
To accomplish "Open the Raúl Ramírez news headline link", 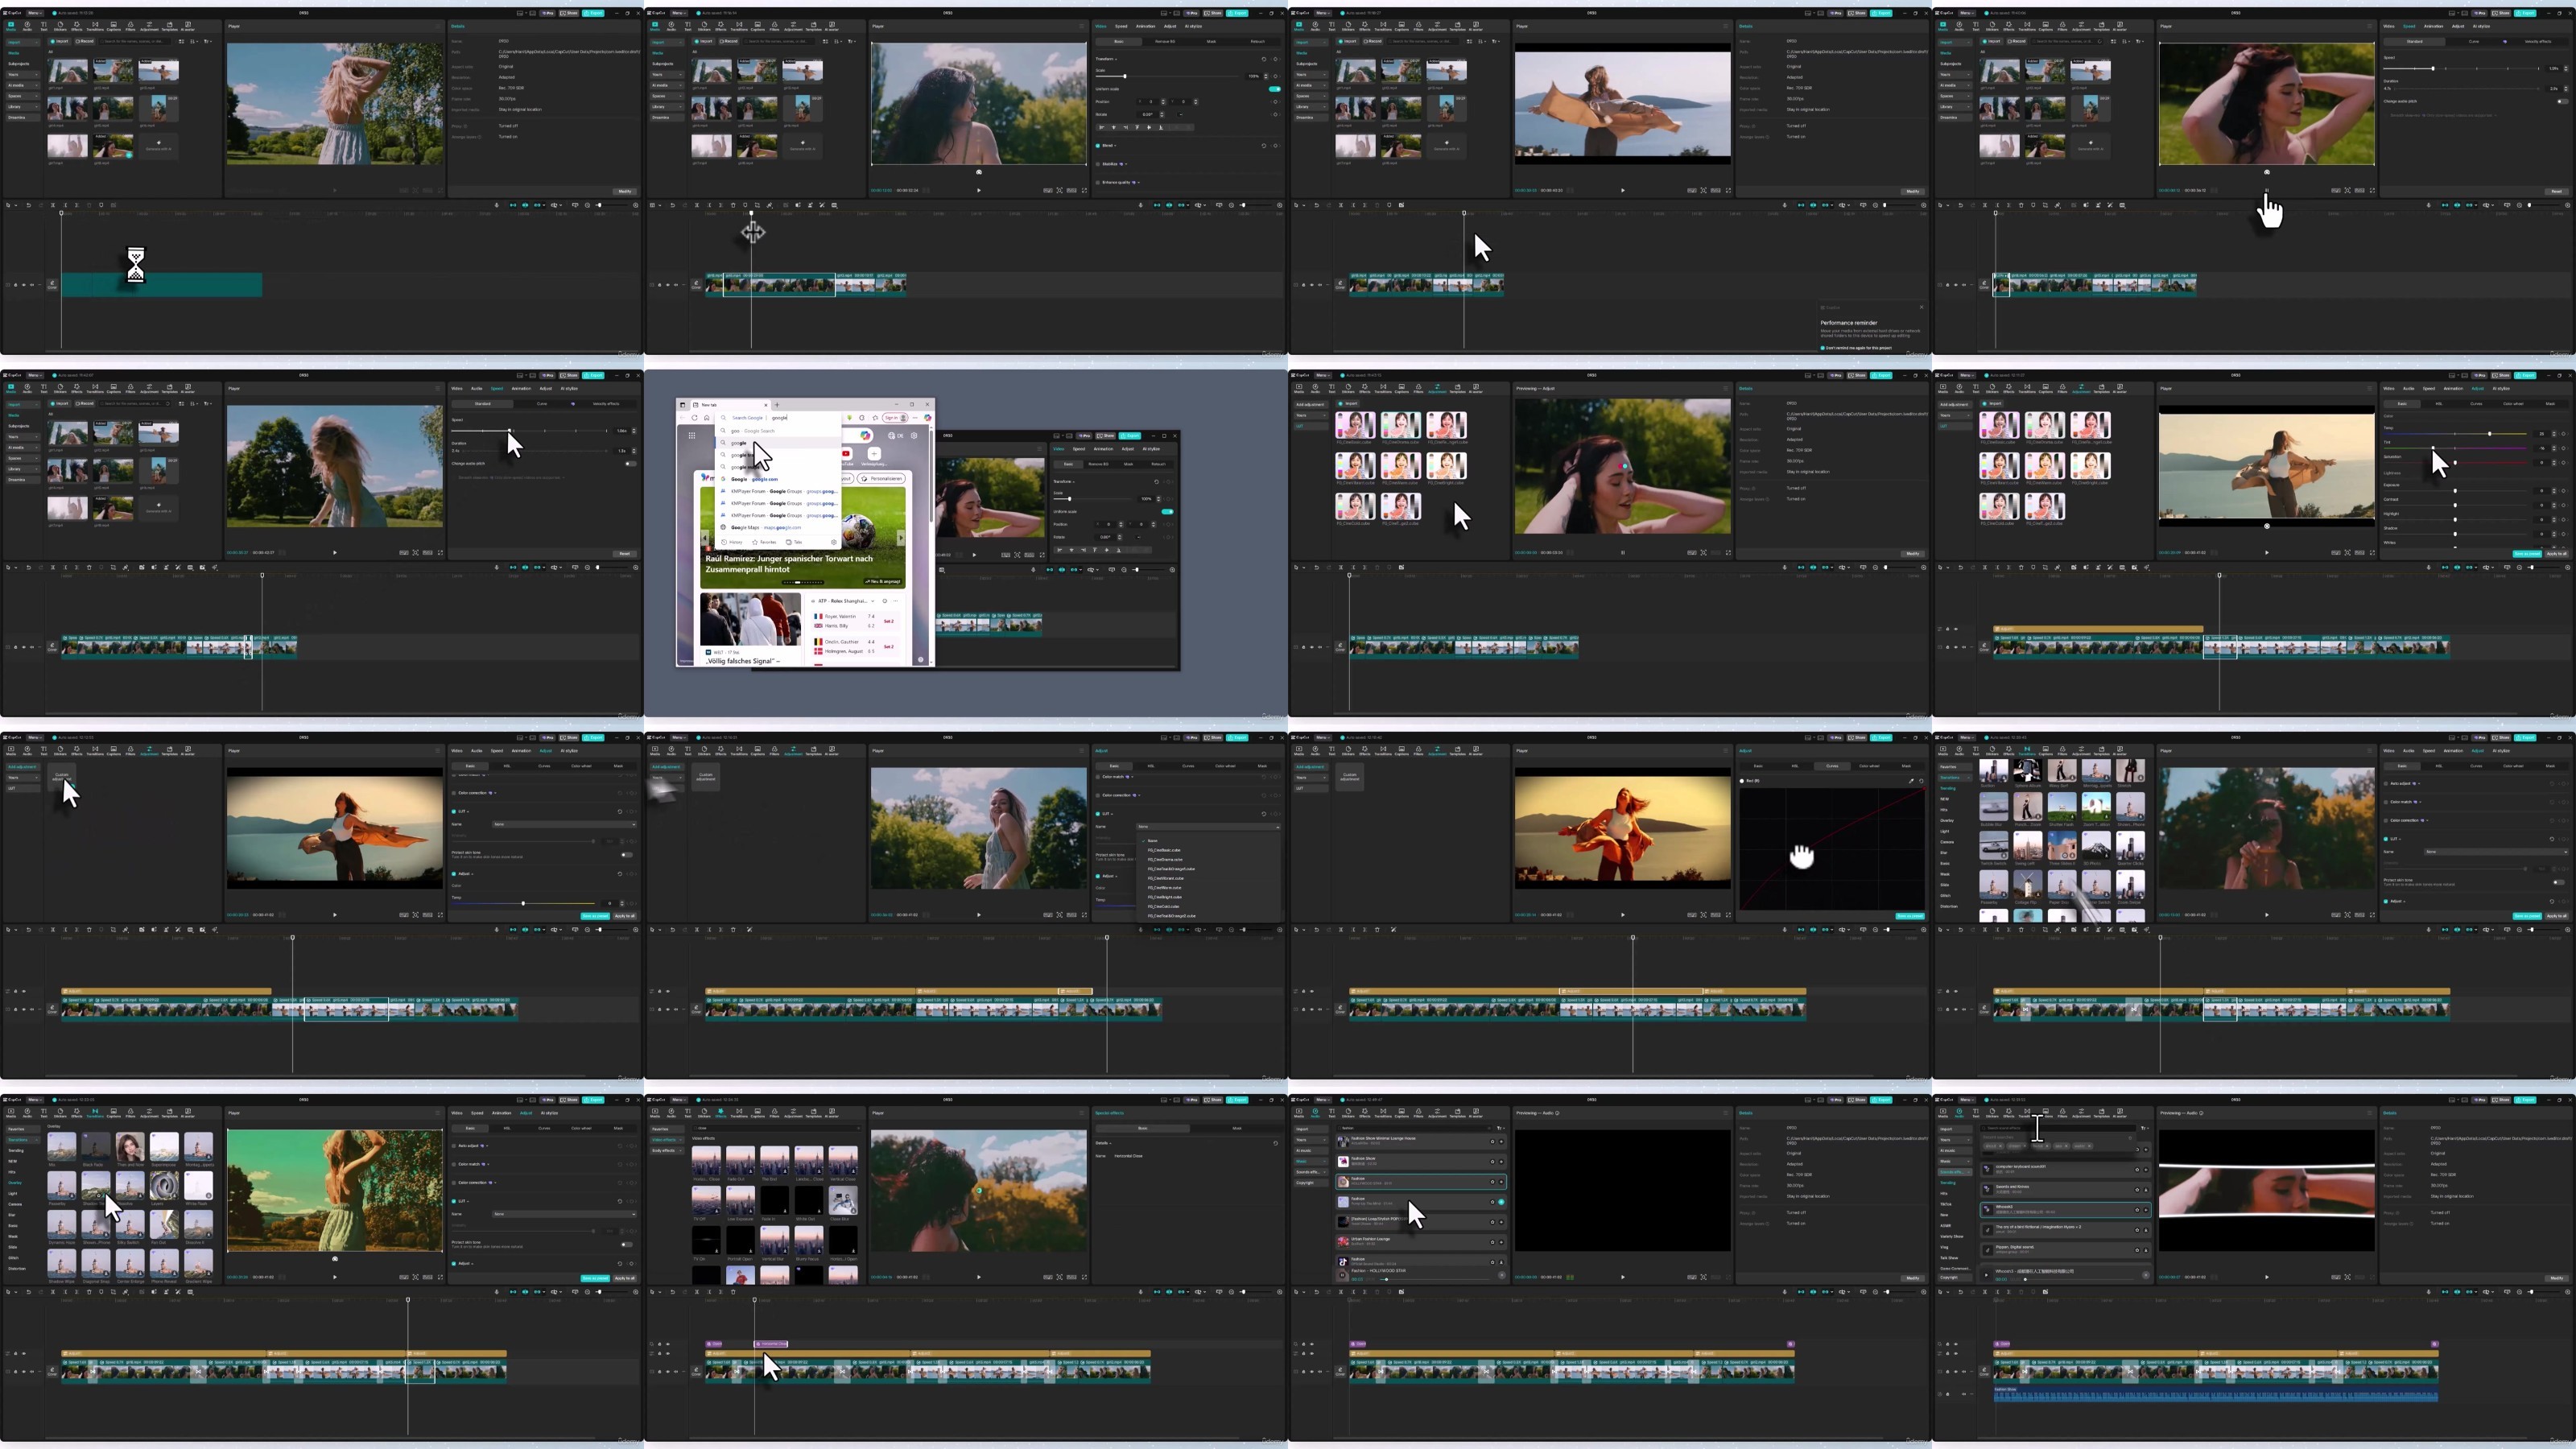I will tap(789, 564).
